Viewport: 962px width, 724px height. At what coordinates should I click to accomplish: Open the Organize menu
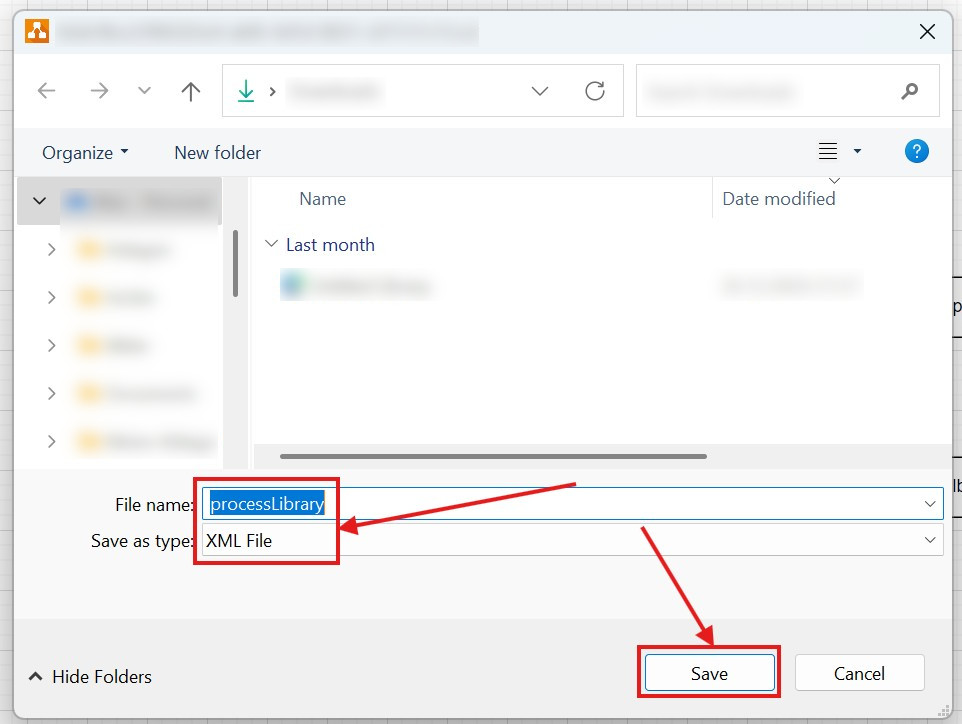pyautogui.click(x=85, y=153)
